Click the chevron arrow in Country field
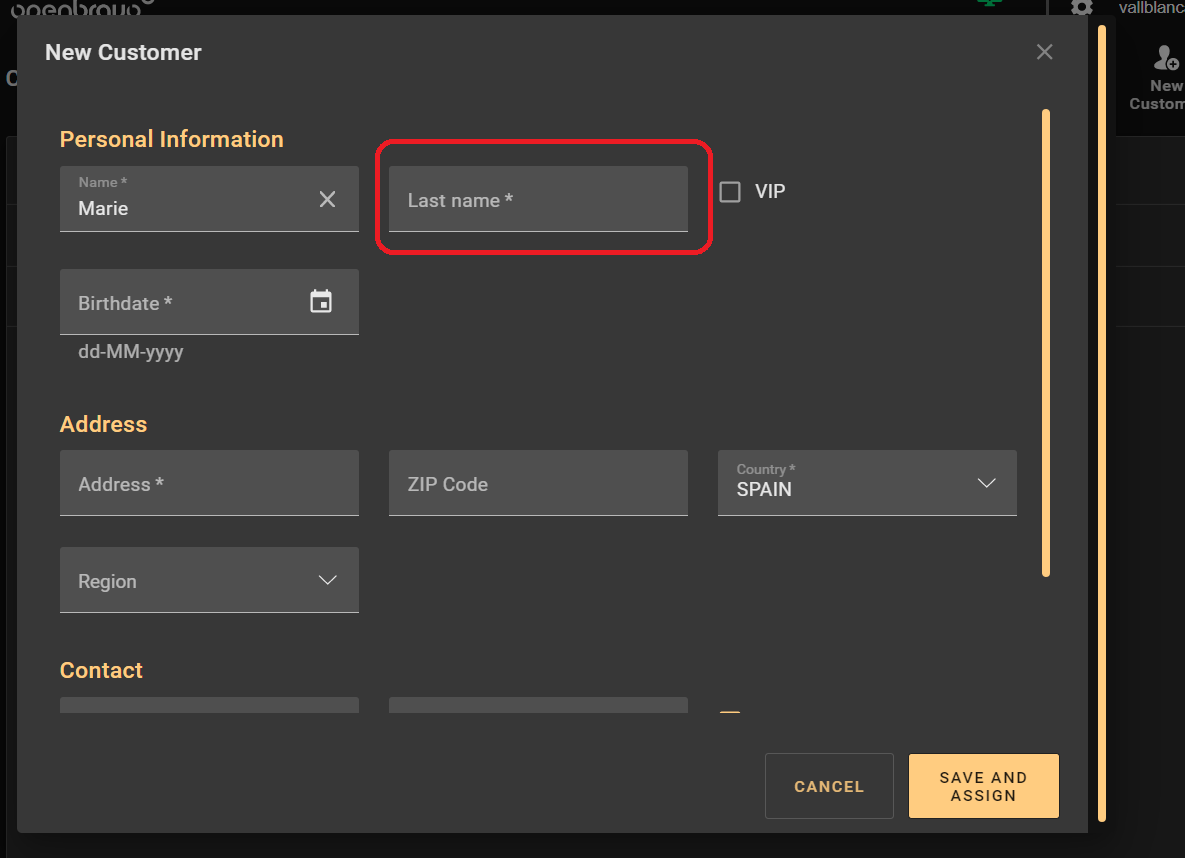This screenshot has width=1185, height=858. click(986, 483)
